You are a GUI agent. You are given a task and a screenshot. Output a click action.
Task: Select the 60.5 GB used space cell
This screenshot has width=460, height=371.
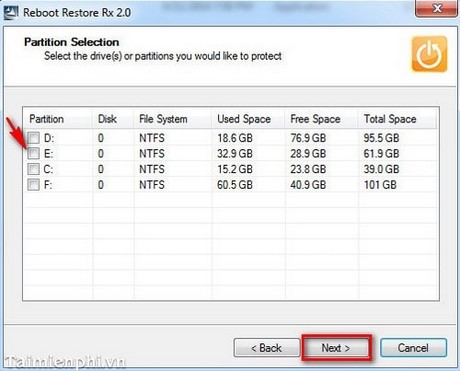pyautogui.click(x=235, y=185)
